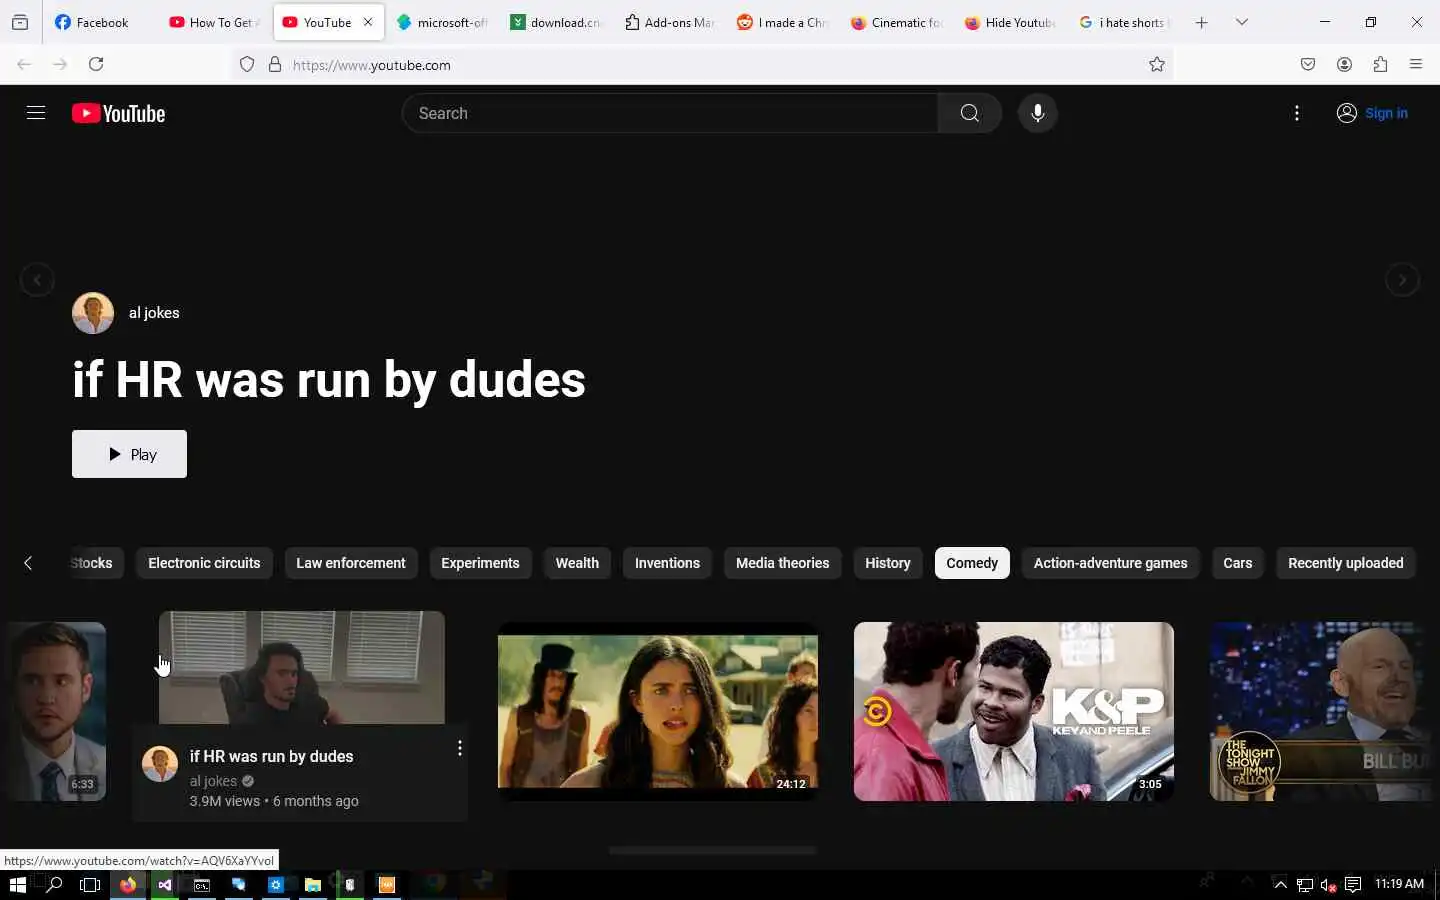Open tracking protection shield icon
Screen dimensions: 1440x900
pyautogui.click(x=247, y=65)
